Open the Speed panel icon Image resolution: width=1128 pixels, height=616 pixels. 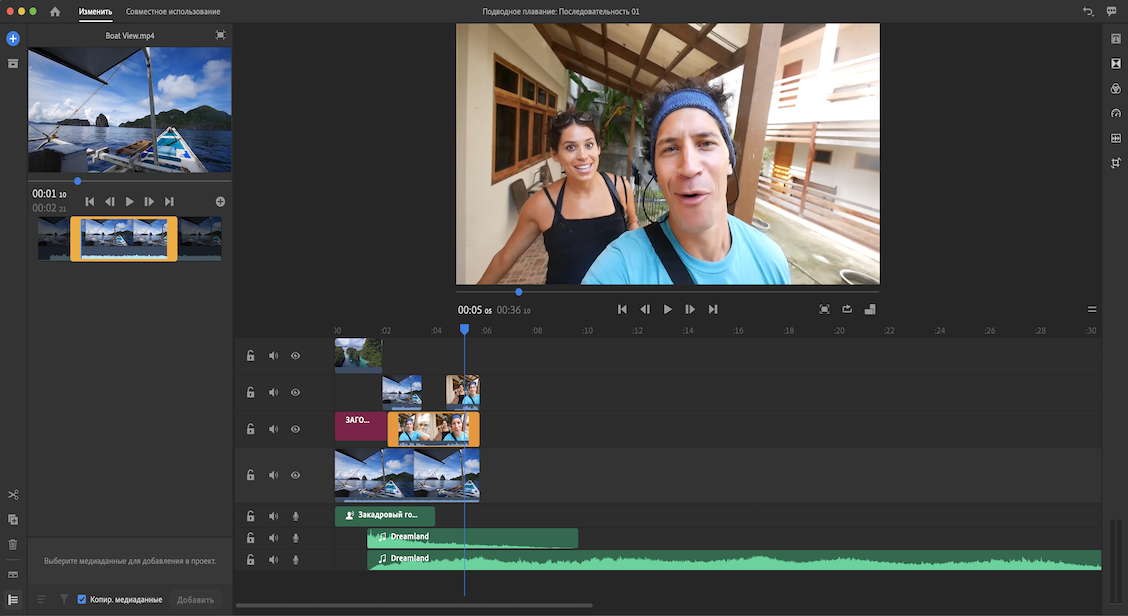coord(1116,113)
